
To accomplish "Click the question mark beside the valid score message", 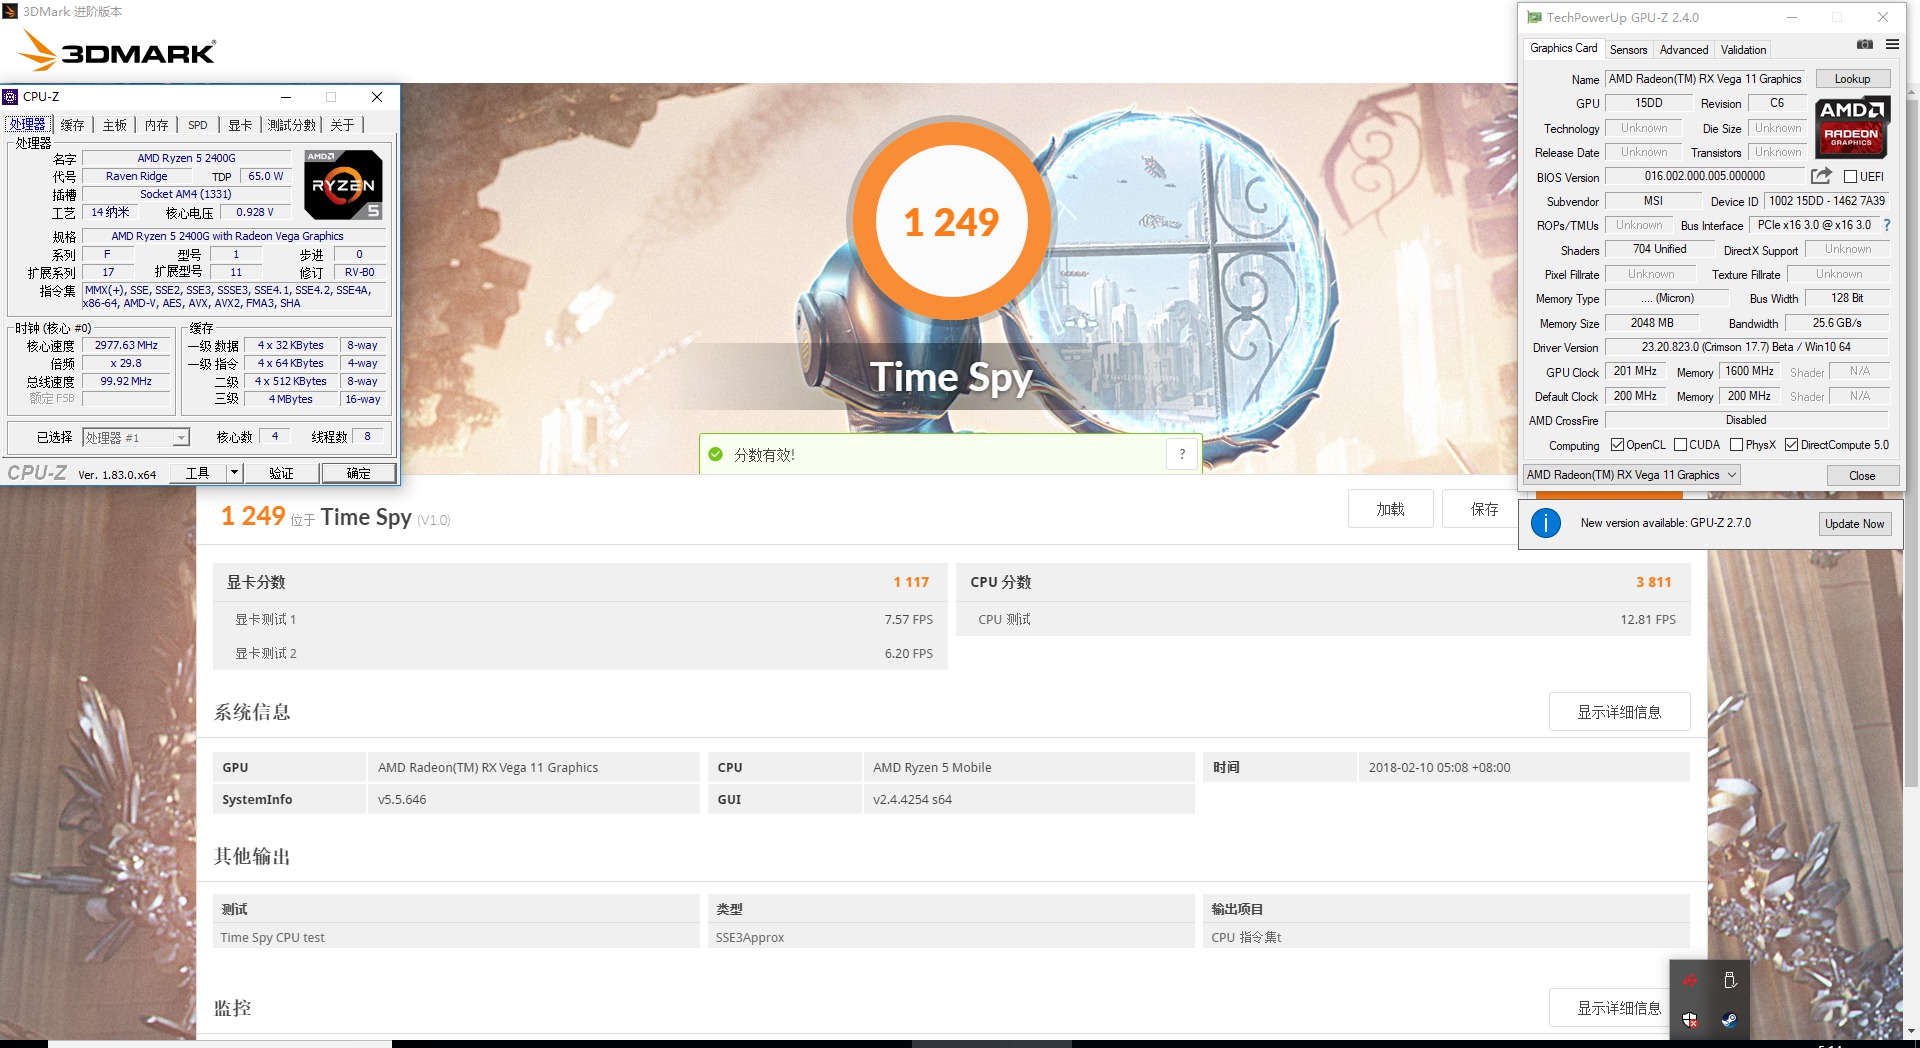I will 1181,453.
